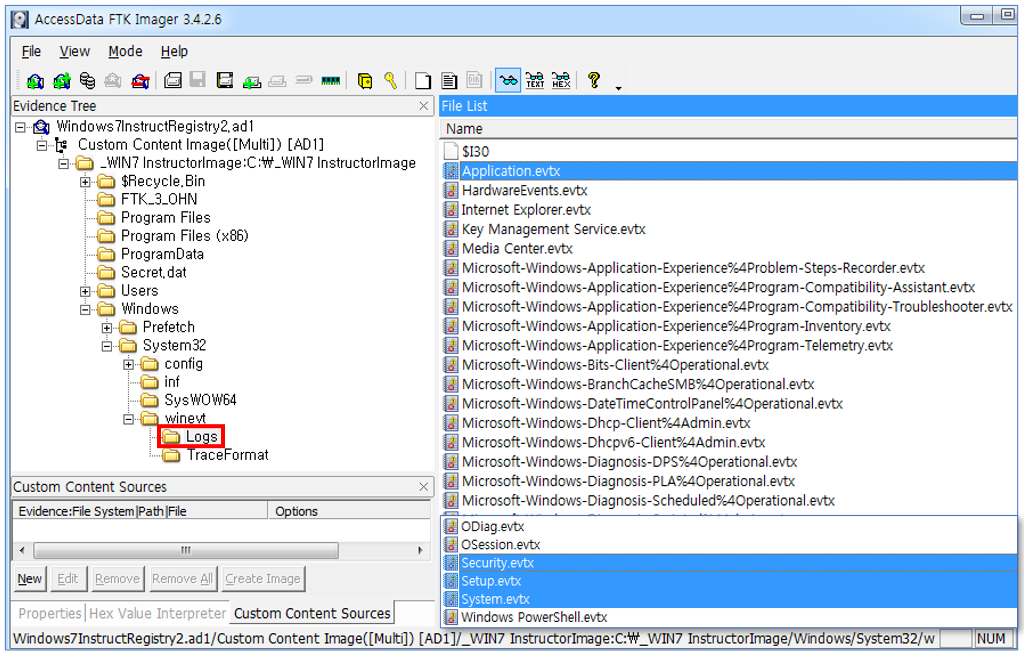Click the Export Files blank page icon
This screenshot has height=654, width=1024.
point(423,81)
